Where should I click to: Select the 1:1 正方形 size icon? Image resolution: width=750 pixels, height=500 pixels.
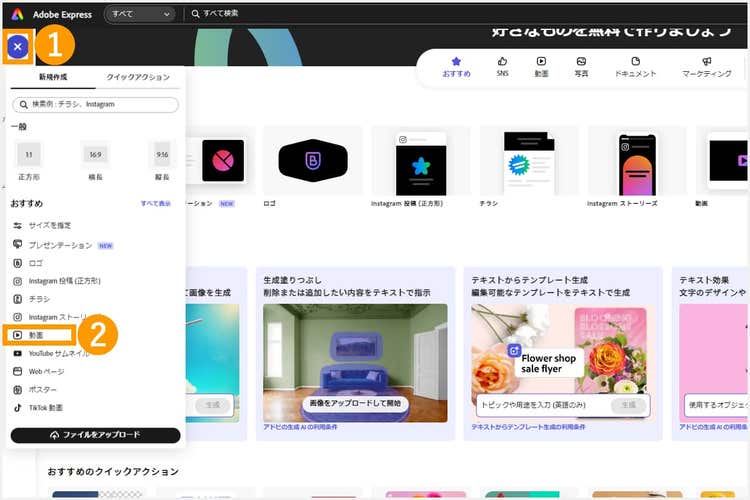pyautogui.click(x=29, y=155)
